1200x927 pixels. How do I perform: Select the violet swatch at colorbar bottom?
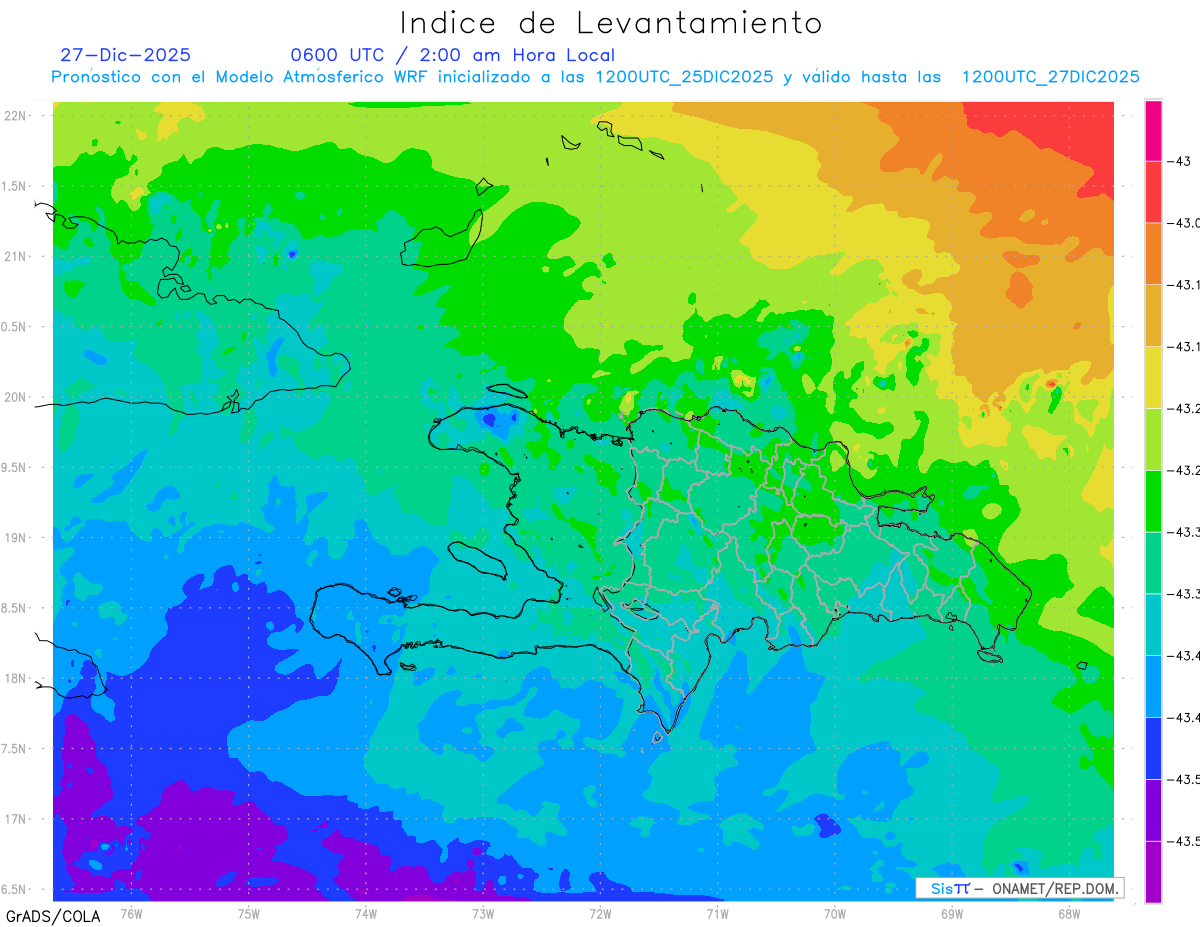(x=1153, y=872)
